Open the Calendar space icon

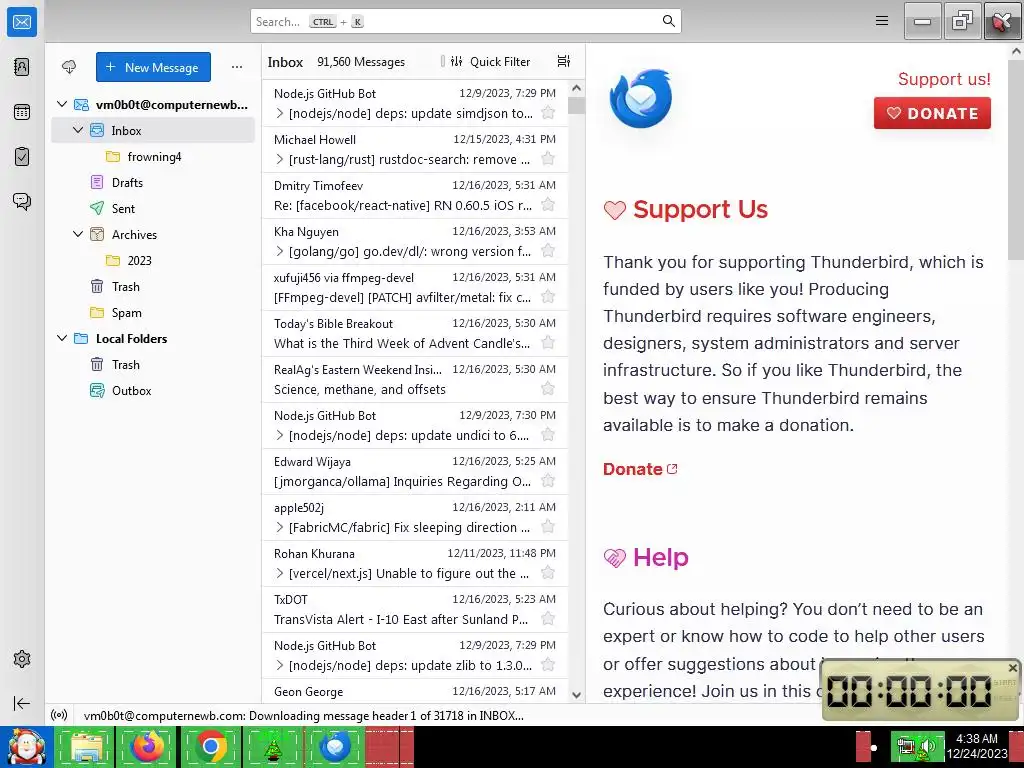(x=22, y=112)
